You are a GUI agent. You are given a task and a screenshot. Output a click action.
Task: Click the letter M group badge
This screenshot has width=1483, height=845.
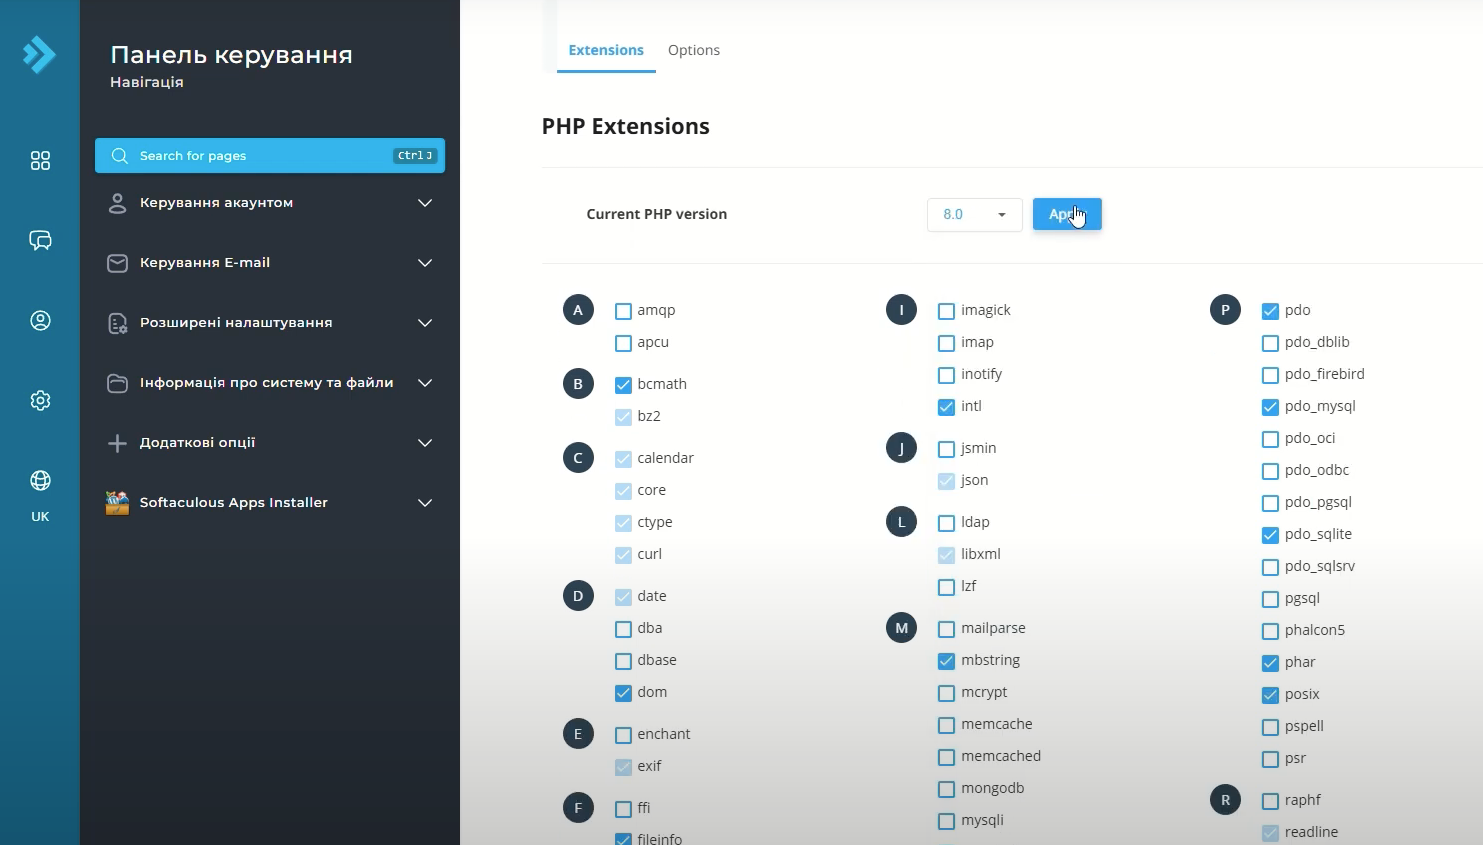901,628
